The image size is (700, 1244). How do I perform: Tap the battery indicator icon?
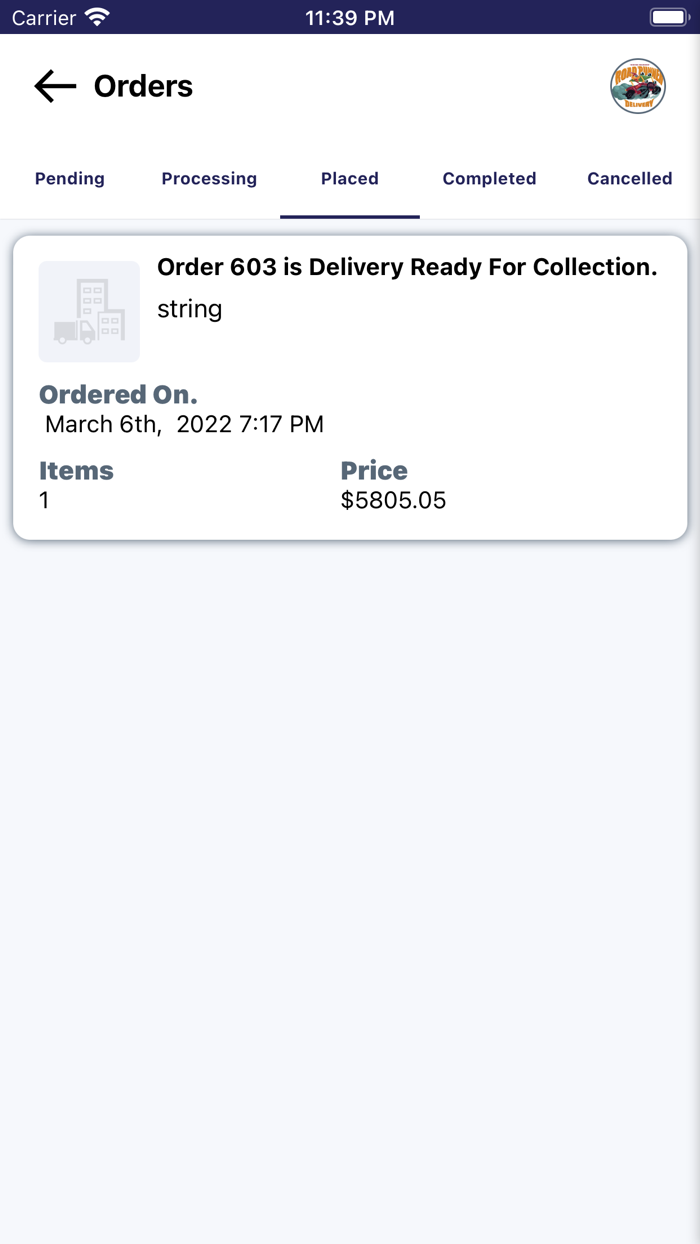pos(668,17)
